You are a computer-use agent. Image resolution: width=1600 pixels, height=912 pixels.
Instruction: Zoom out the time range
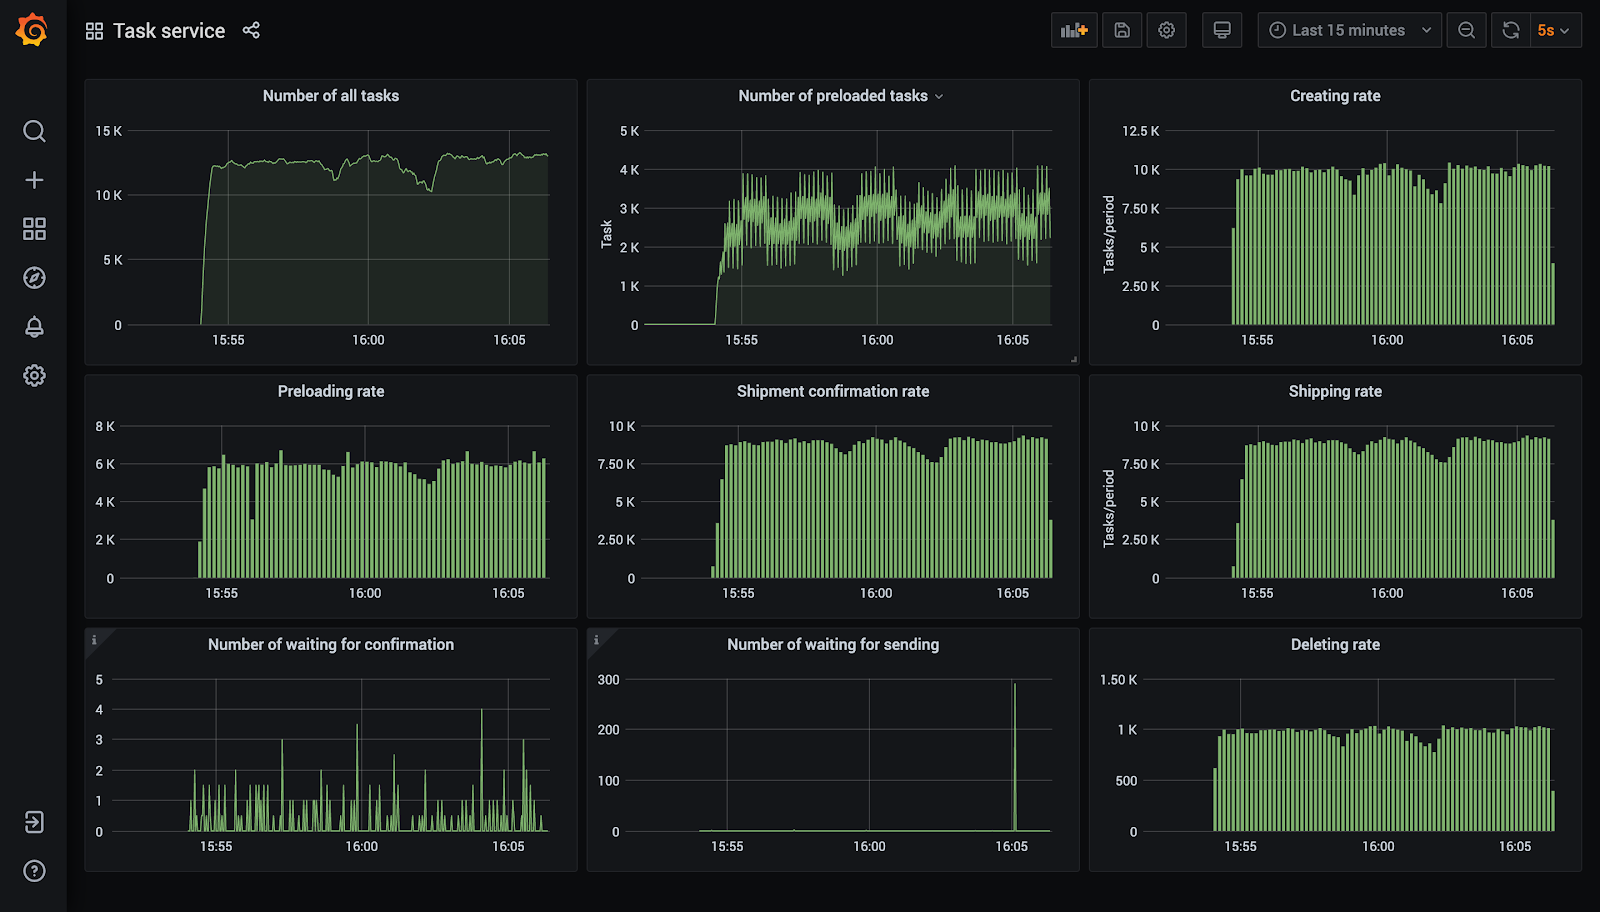tap(1466, 30)
